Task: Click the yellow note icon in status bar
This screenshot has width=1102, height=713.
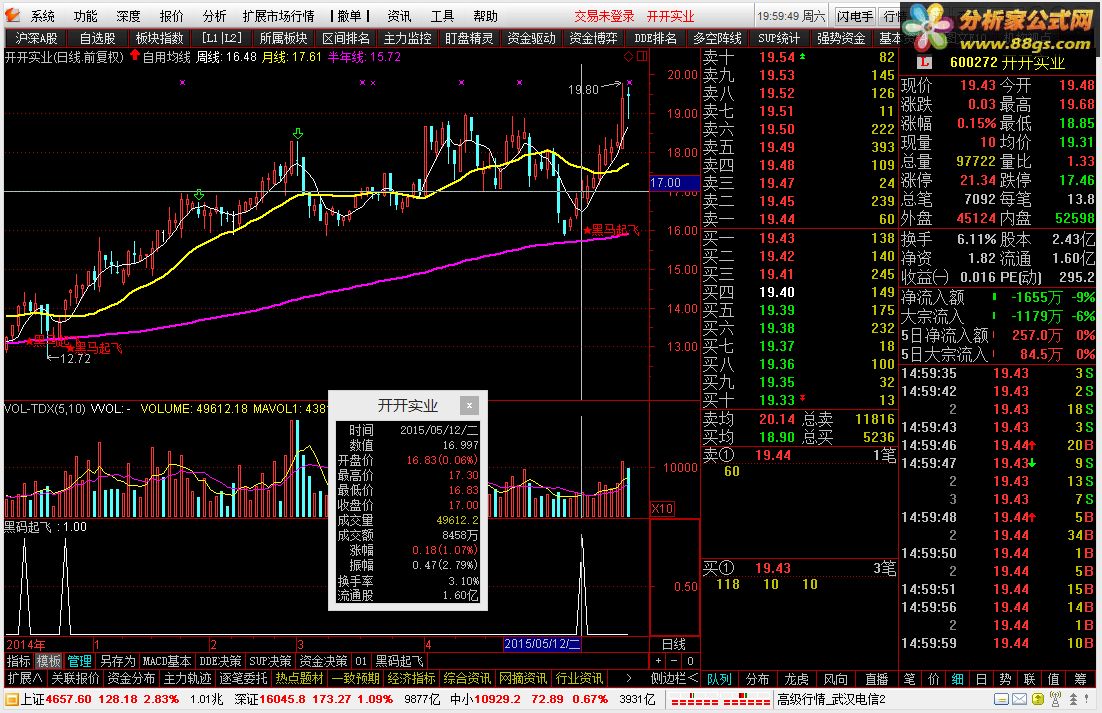Action: point(1001,699)
